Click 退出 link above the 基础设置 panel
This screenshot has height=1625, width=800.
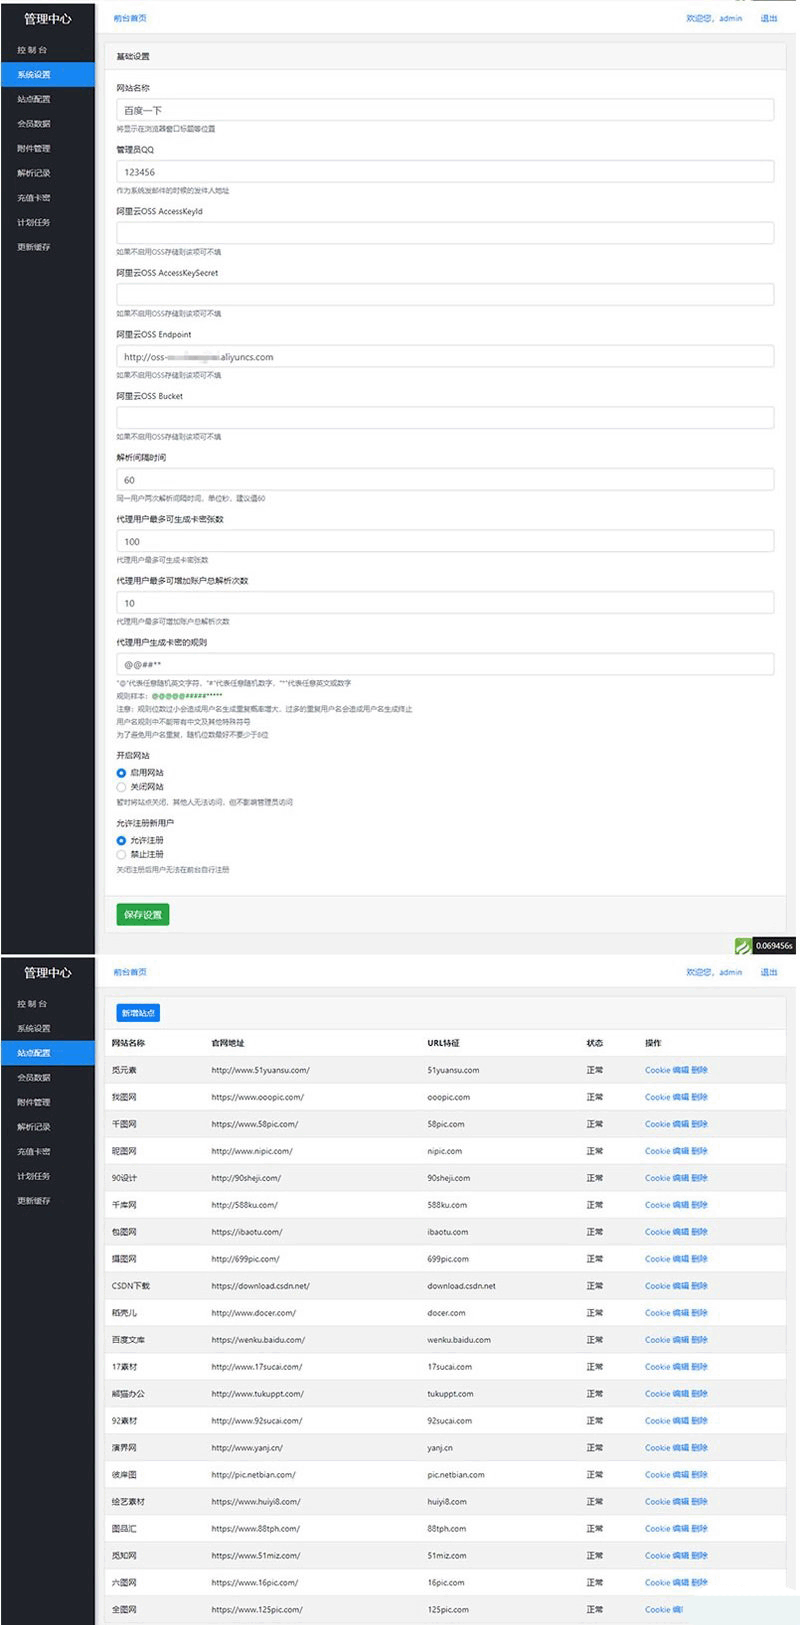(768, 18)
